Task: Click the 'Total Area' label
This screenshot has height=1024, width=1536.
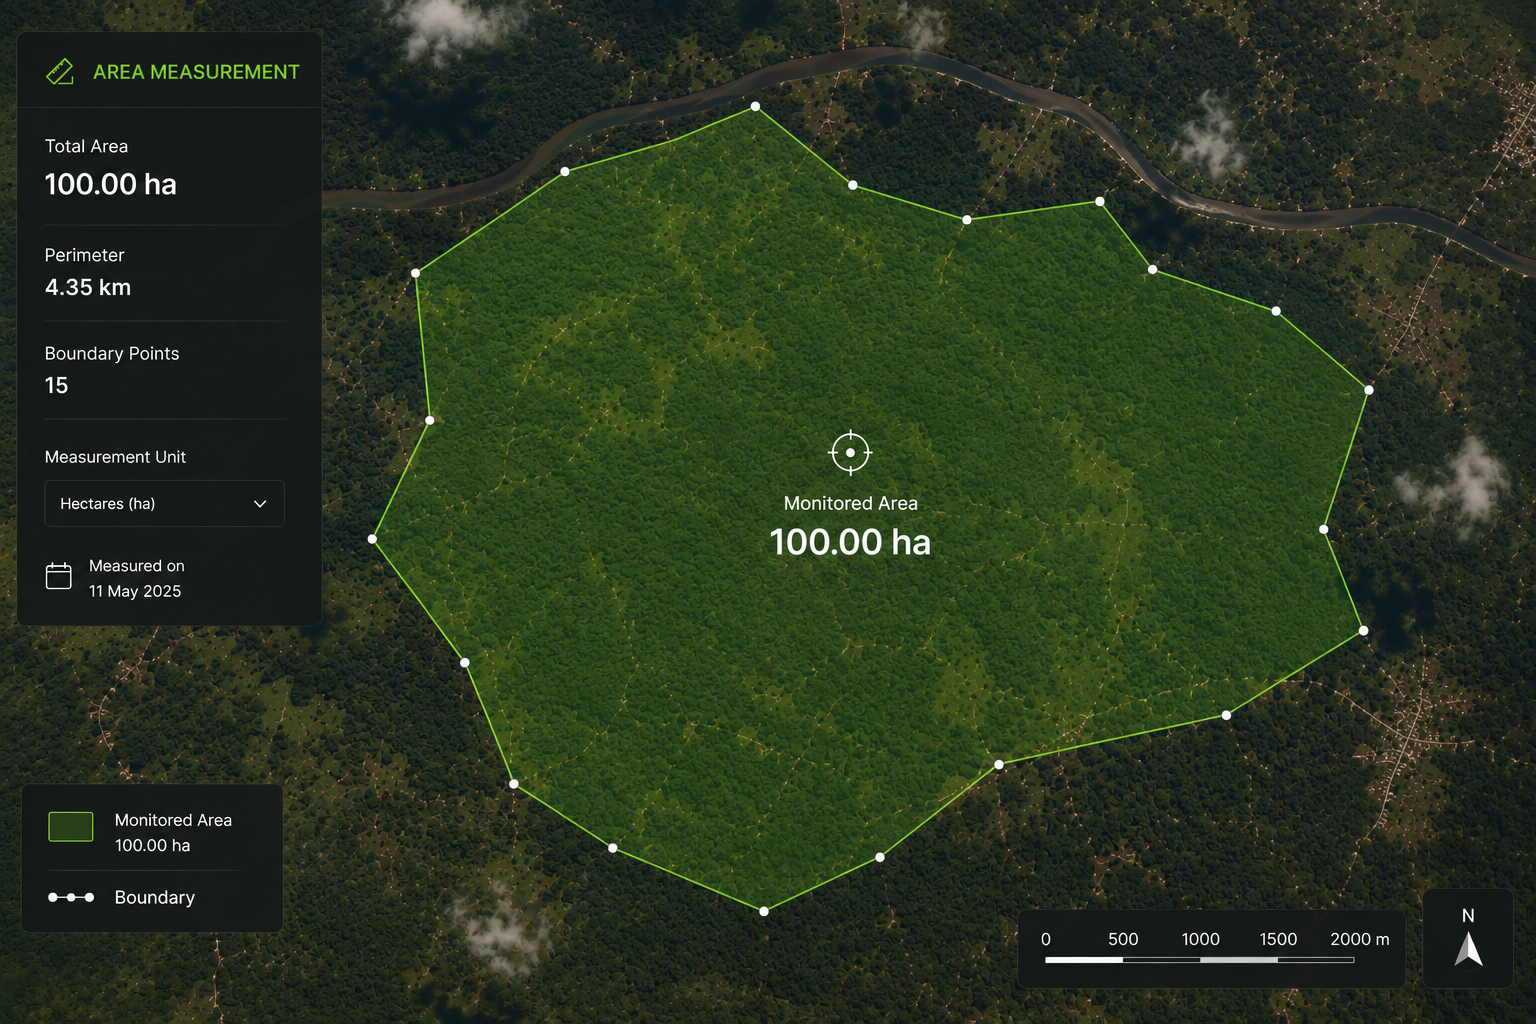Action: (x=86, y=146)
